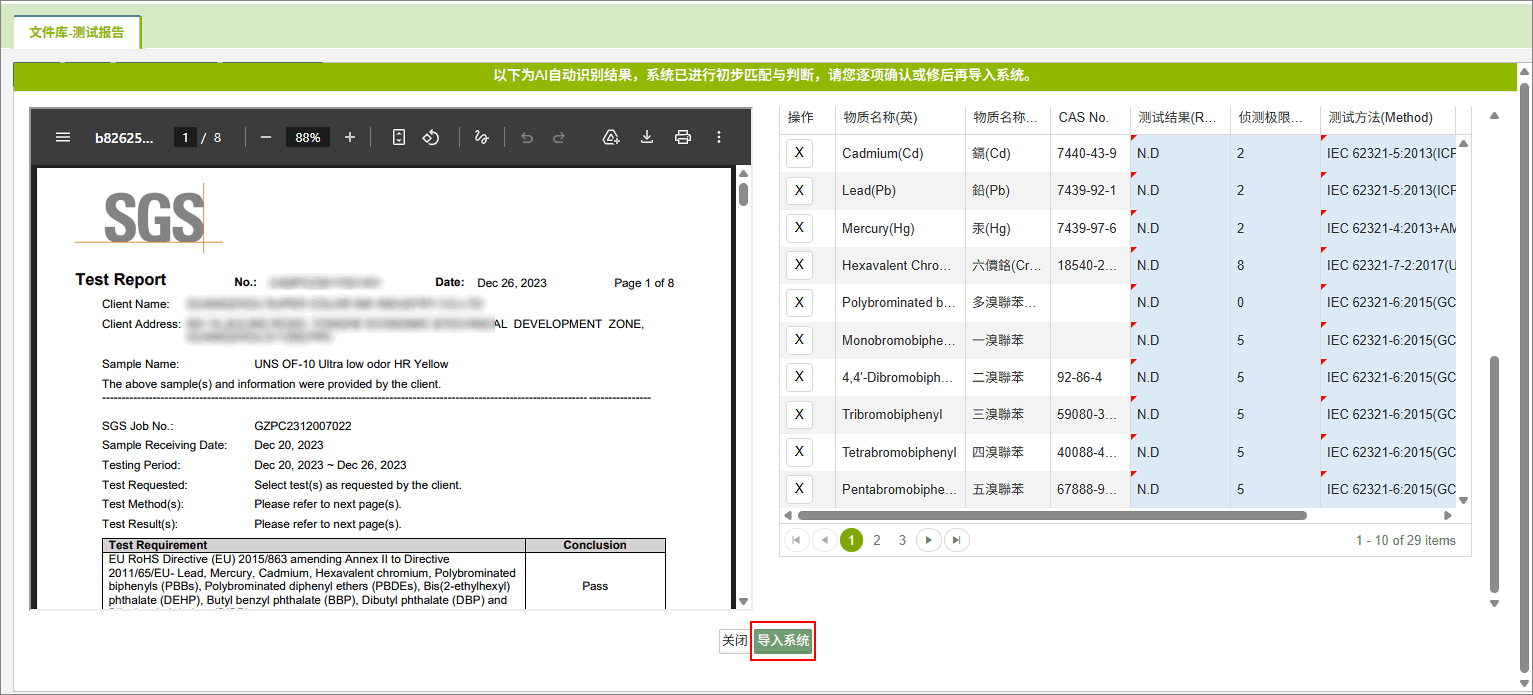
Task: Edit N.D result cell for Lead(Pb)
Action: click(1181, 191)
